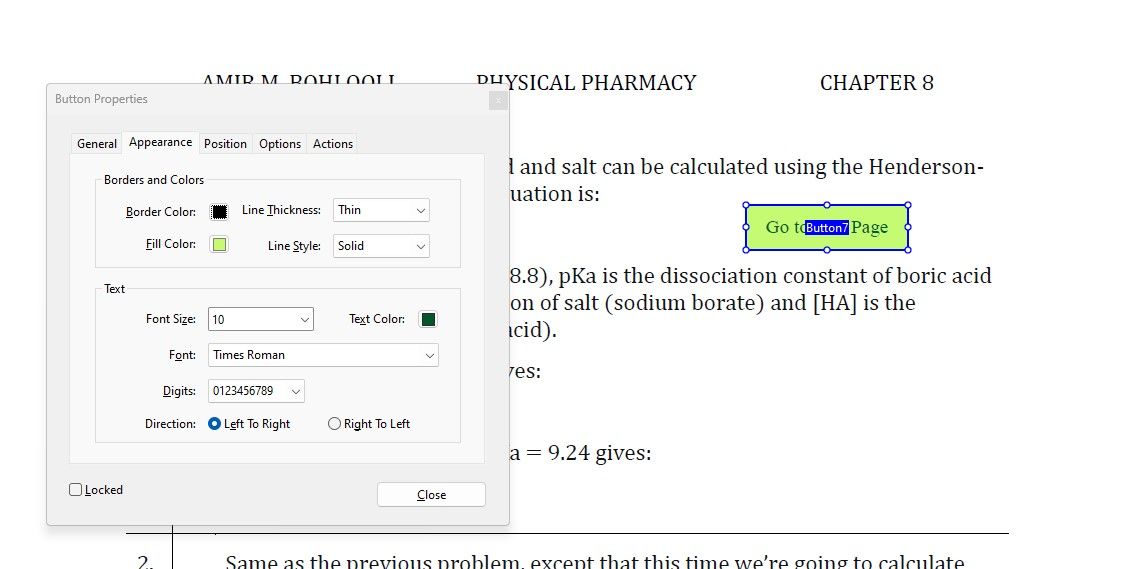Change the Text Color swatch
Screen dimensions: 1134x569
pos(428,320)
